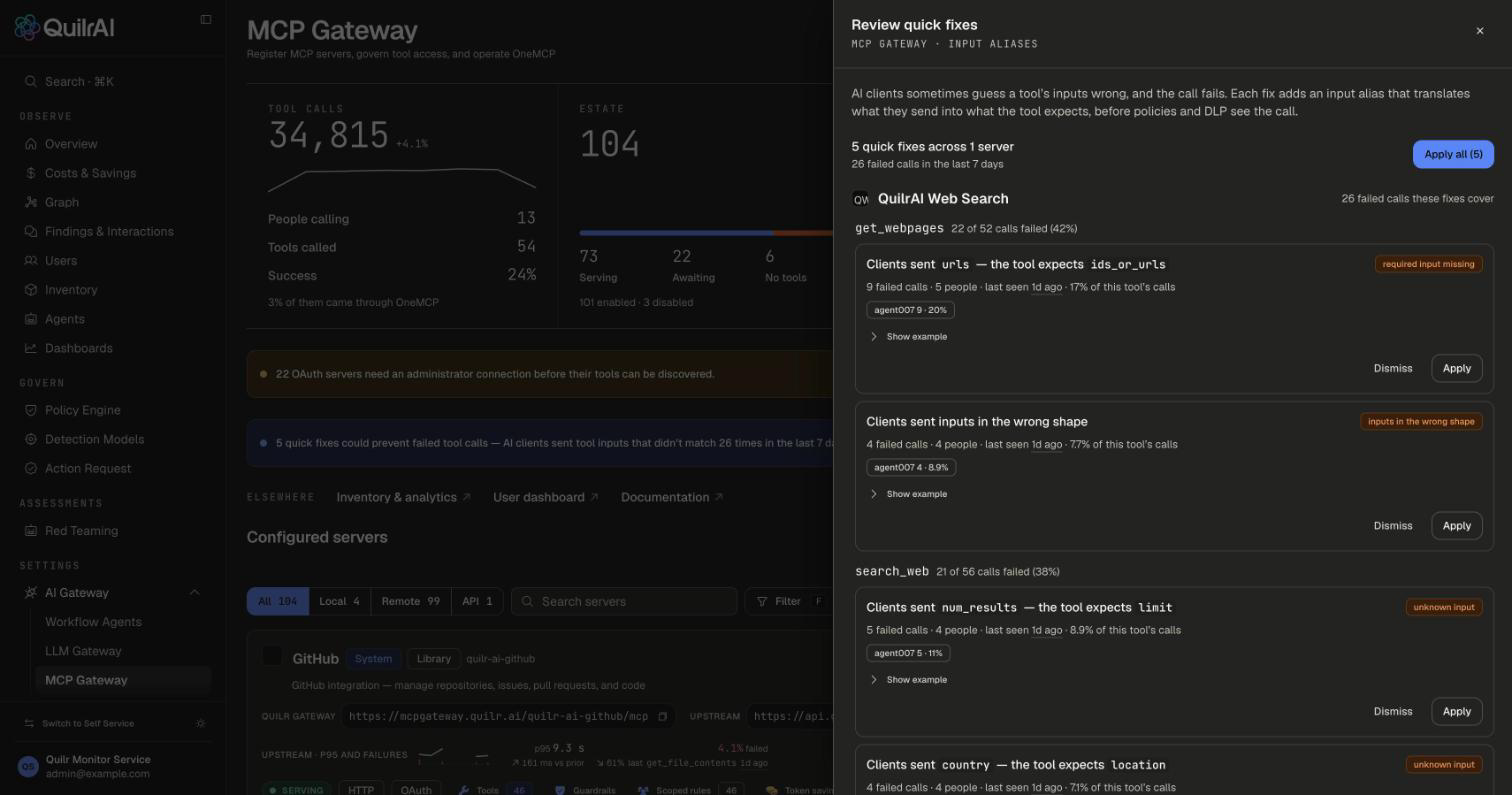Viewport: 1512px width, 795px height.
Task: Click the agent007 9 · 20% chip
Action: 910,310
